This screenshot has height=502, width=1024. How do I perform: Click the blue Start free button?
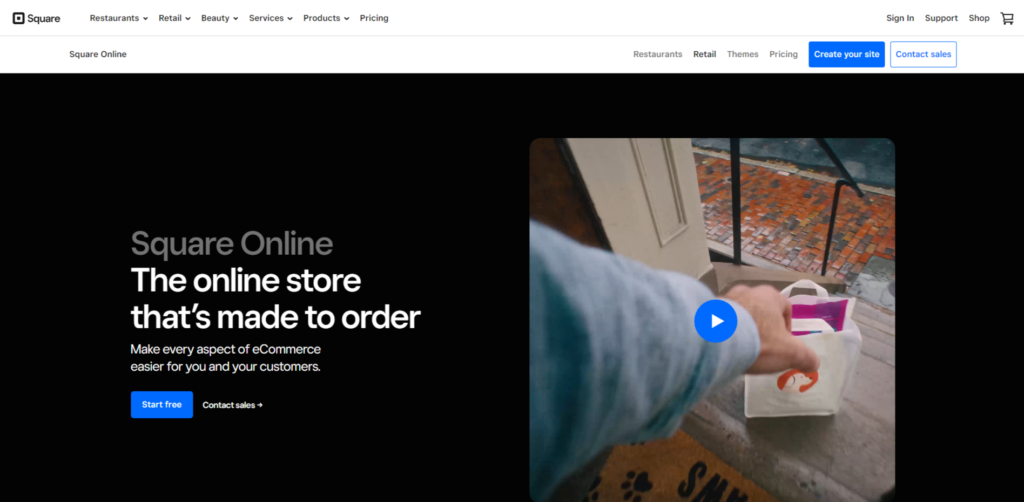(x=161, y=404)
